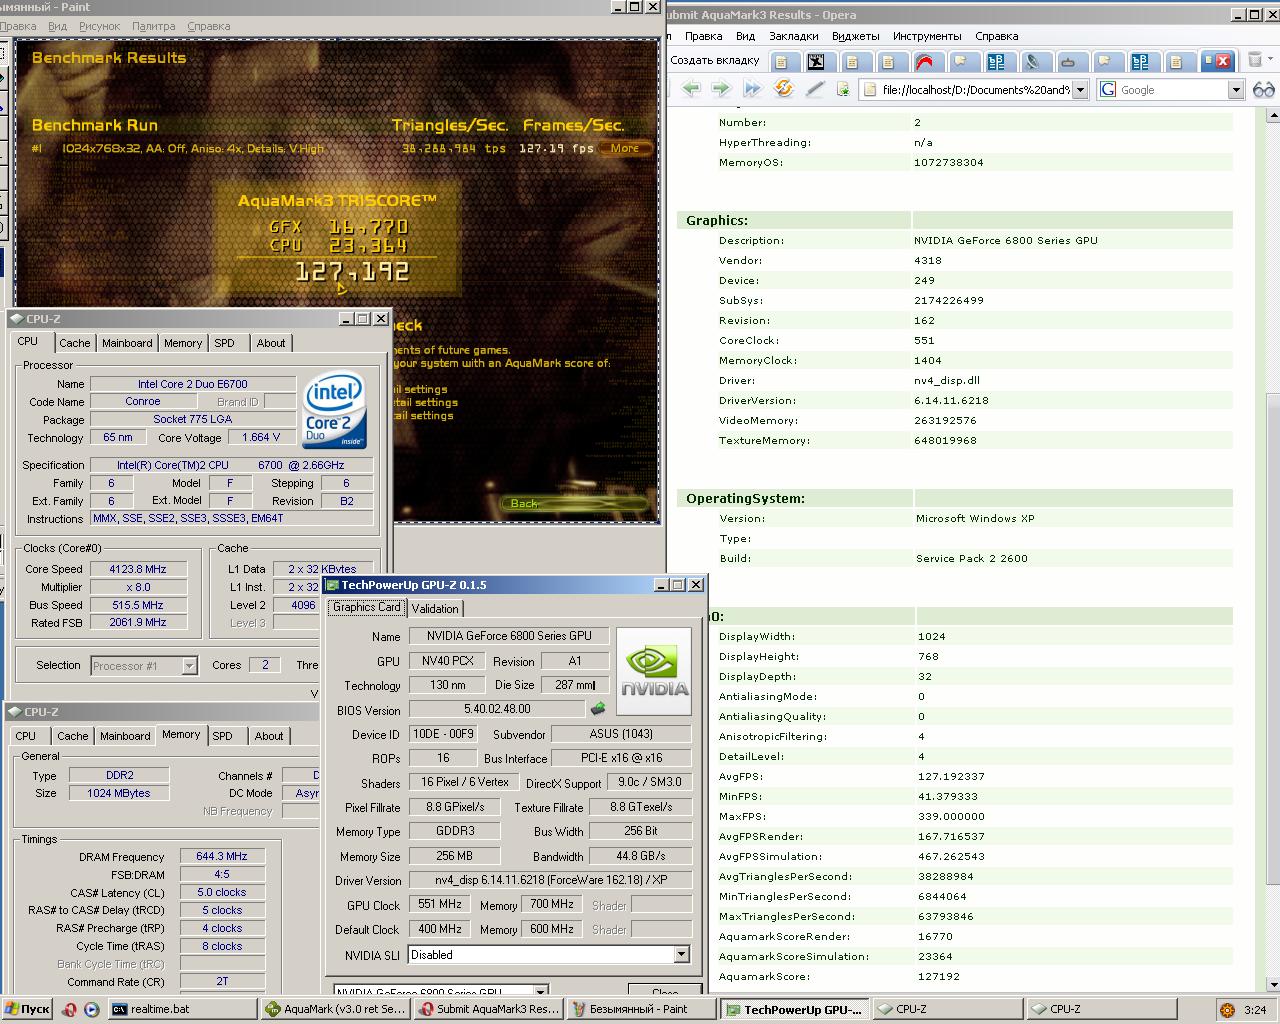
Task: Click the blue media player quick launch icon
Action: tap(91, 1009)
